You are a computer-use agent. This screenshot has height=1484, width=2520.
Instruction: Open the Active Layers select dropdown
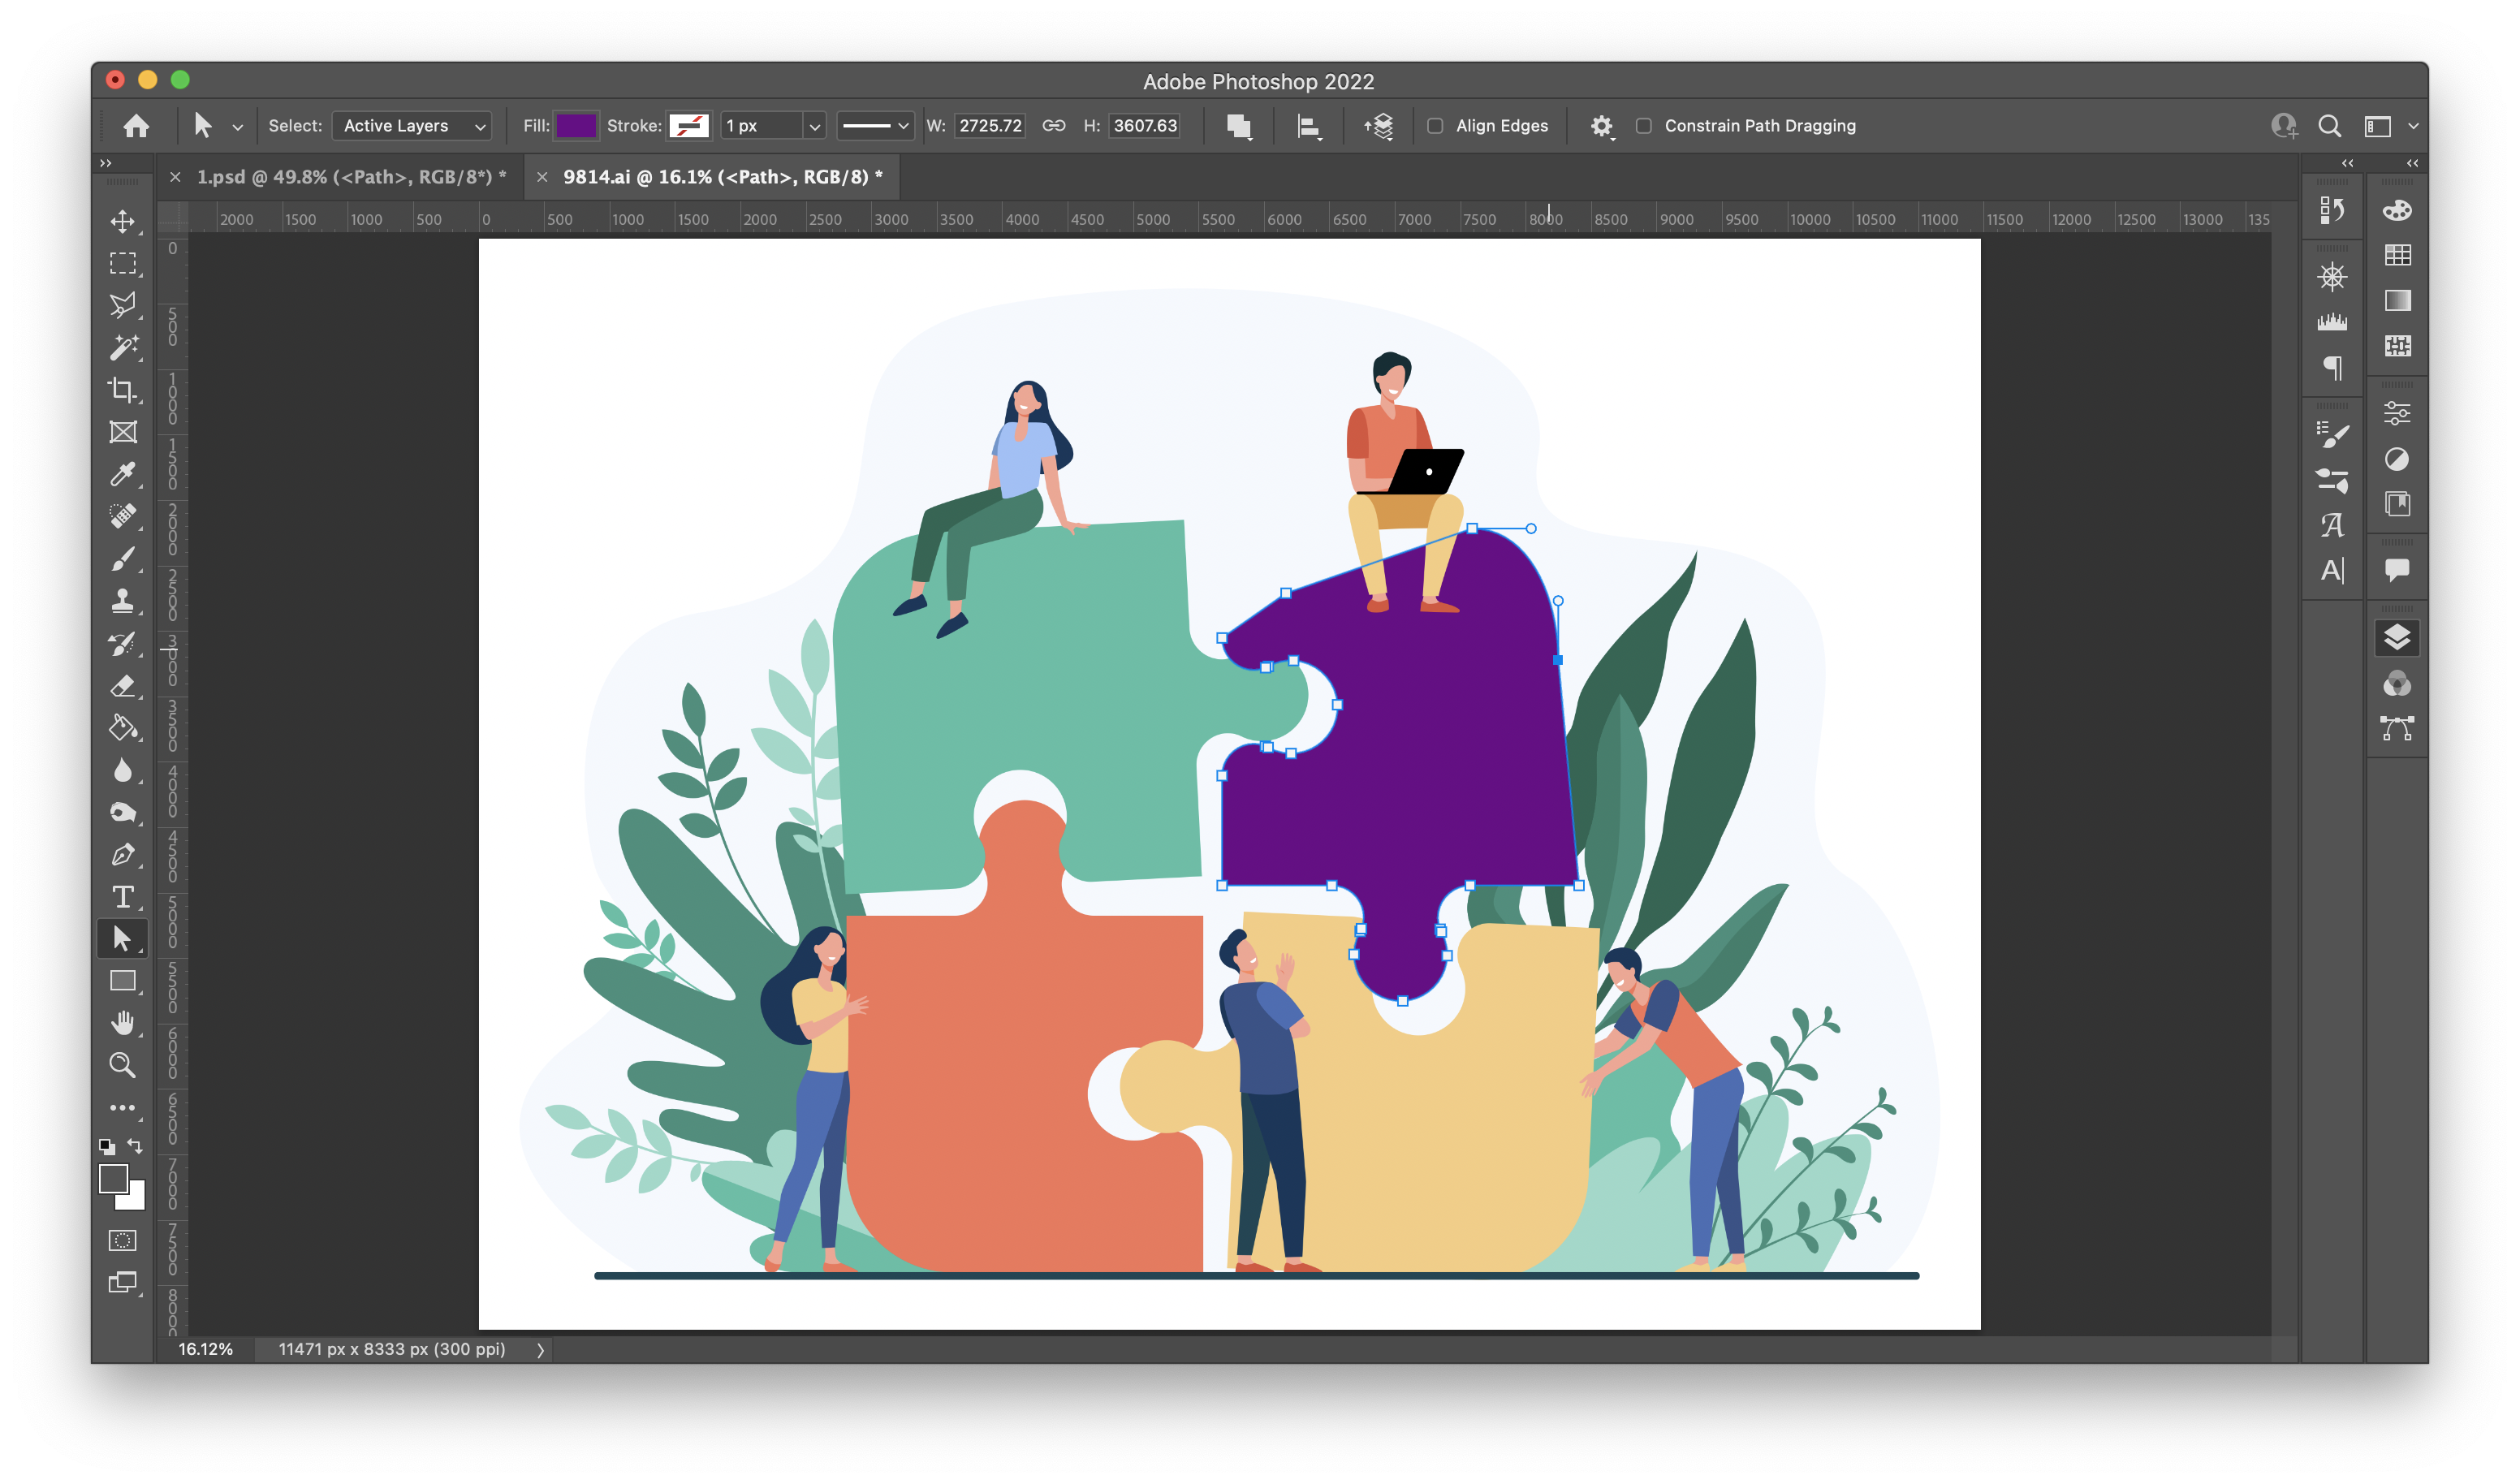[x=411, y=126]
